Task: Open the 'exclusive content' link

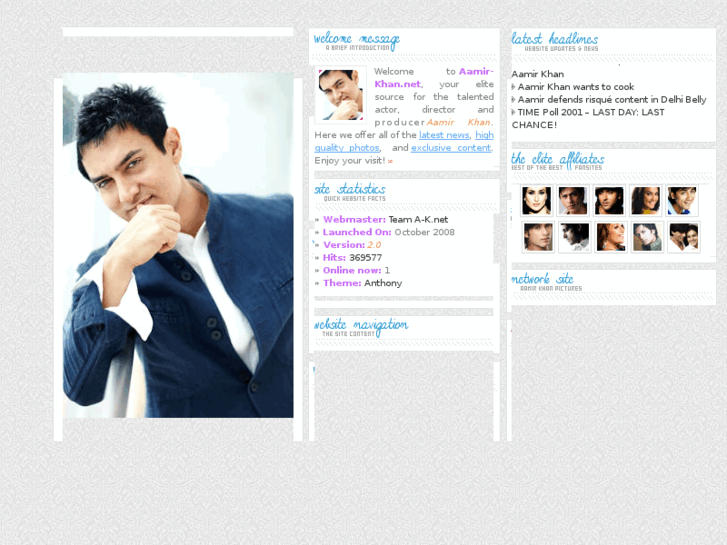Action: (x=451, y=148)
